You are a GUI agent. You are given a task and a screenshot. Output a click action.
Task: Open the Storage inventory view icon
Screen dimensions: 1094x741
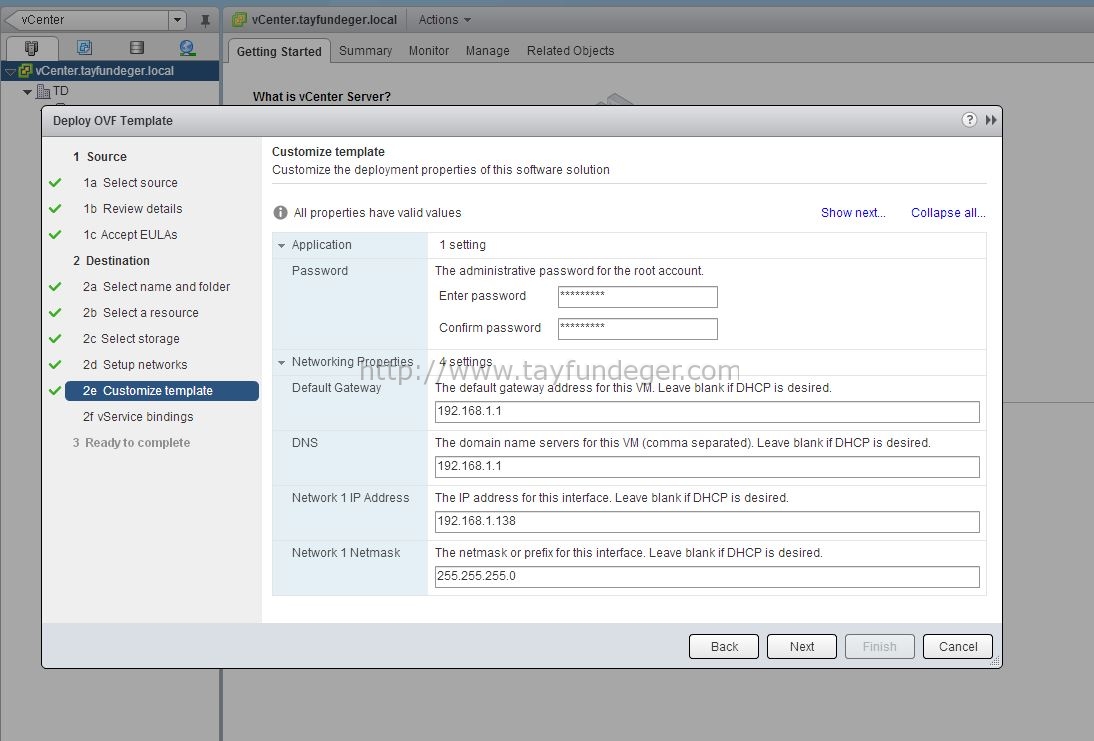(137, 47)
